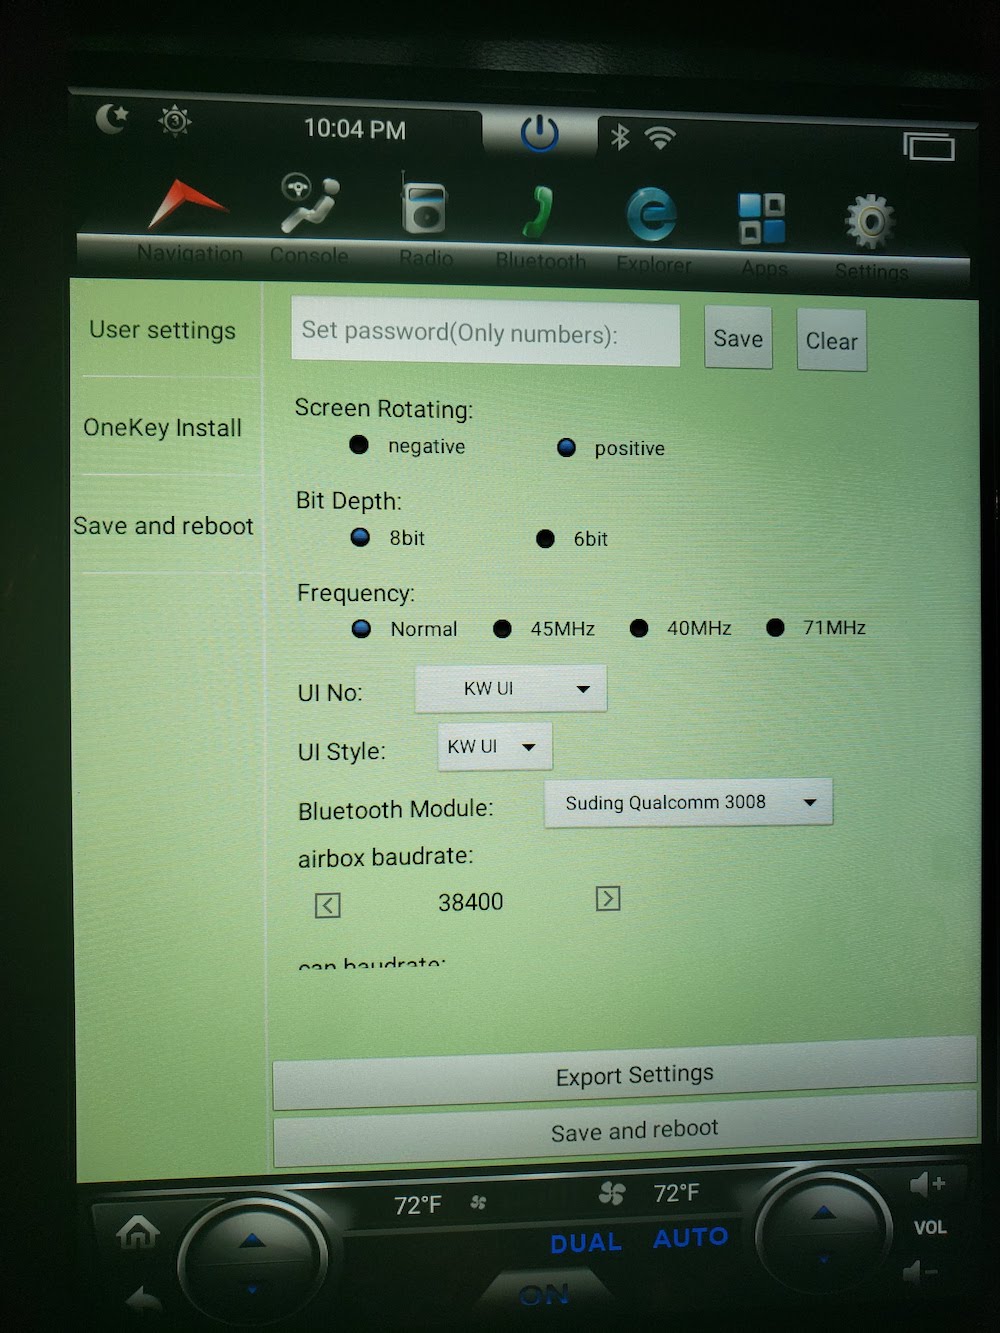Increase airbox baudrate with right arrow
This screenshot has height=1333, width=1000.
coord(608,898)
